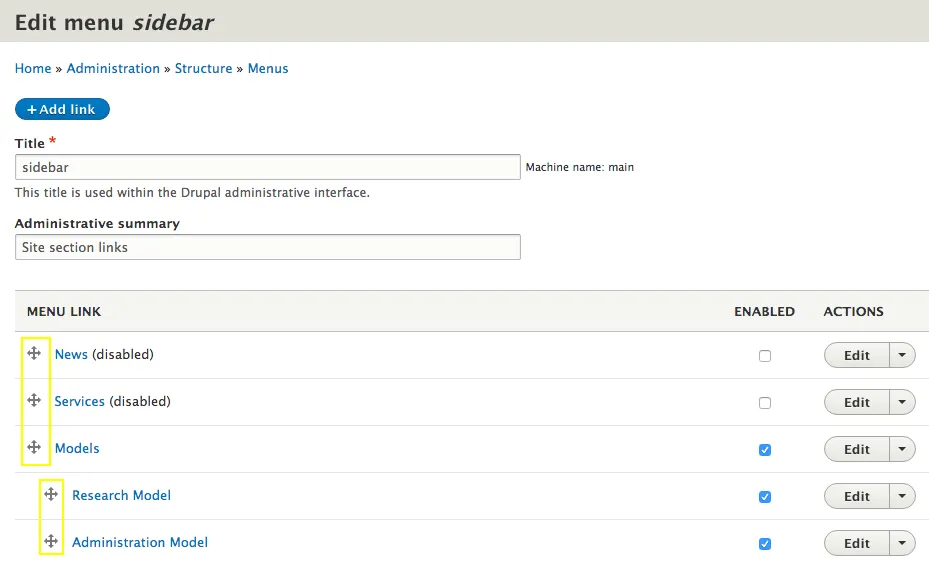Click Edit button for News
The height and width of the screenshot is (562, 929).
pos(857,355)
